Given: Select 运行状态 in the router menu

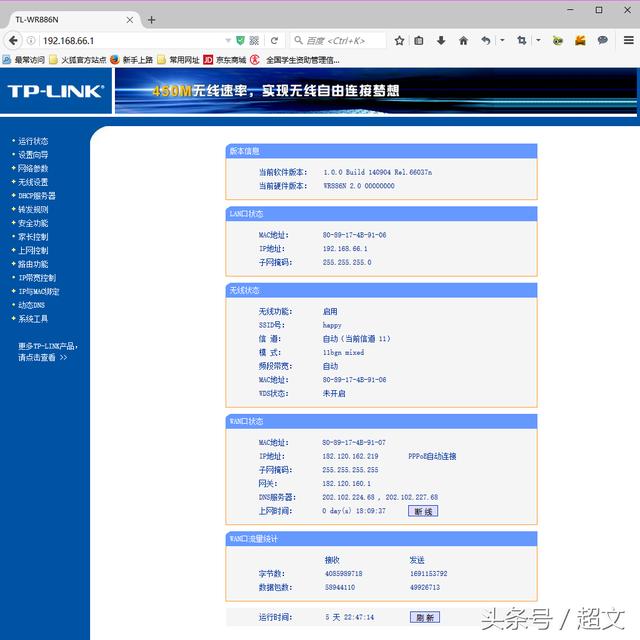Looking at the screenshot, I should coord(33,141).
